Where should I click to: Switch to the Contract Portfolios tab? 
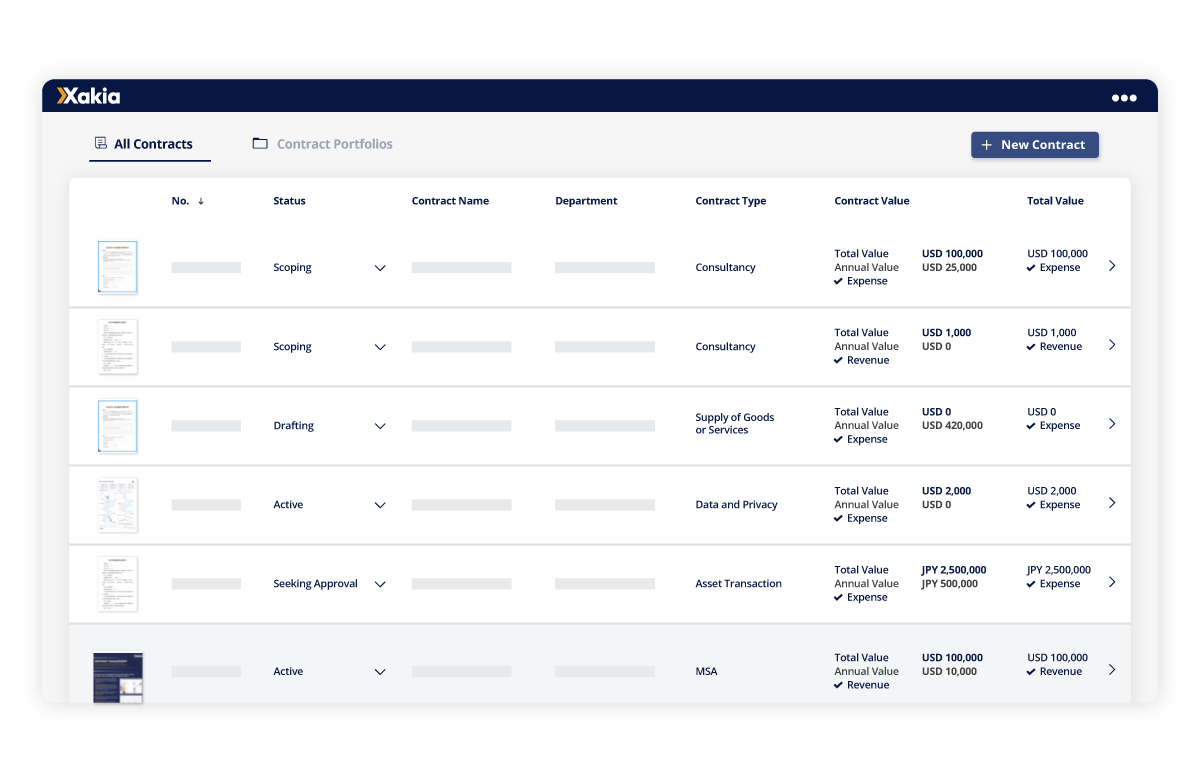tap(334, 143)
